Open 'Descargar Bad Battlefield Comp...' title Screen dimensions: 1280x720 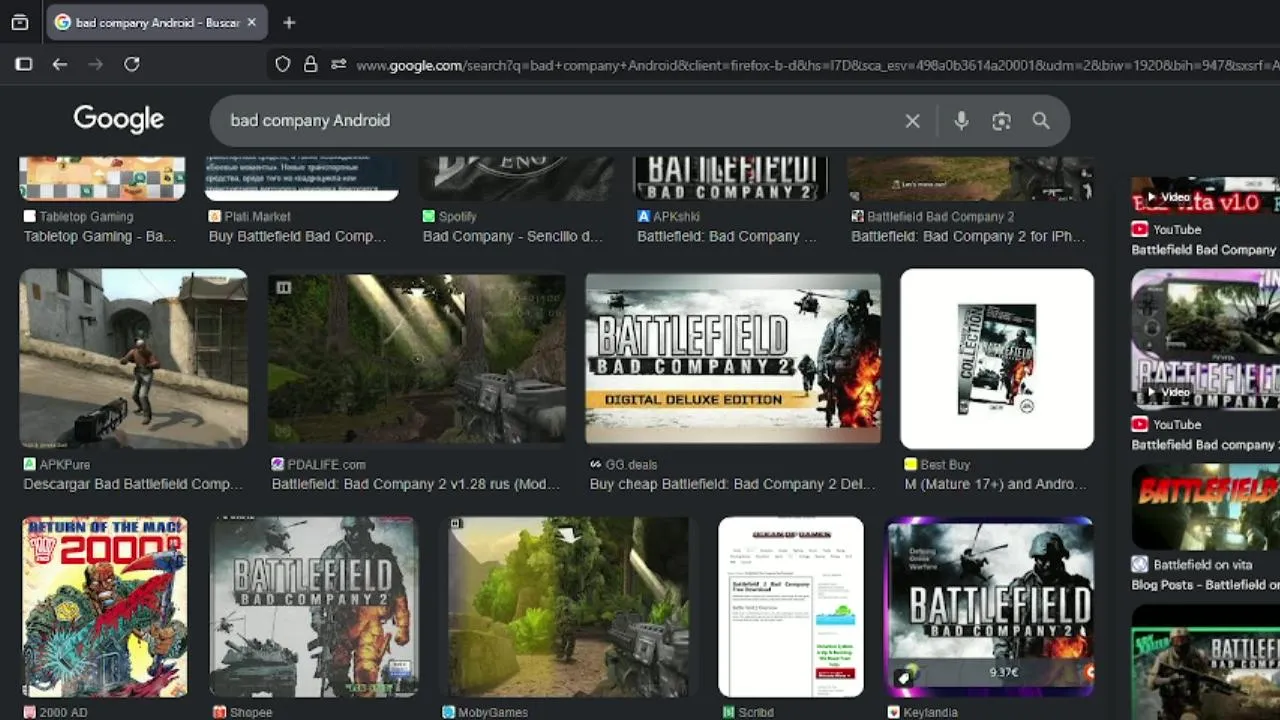(133, 484)
